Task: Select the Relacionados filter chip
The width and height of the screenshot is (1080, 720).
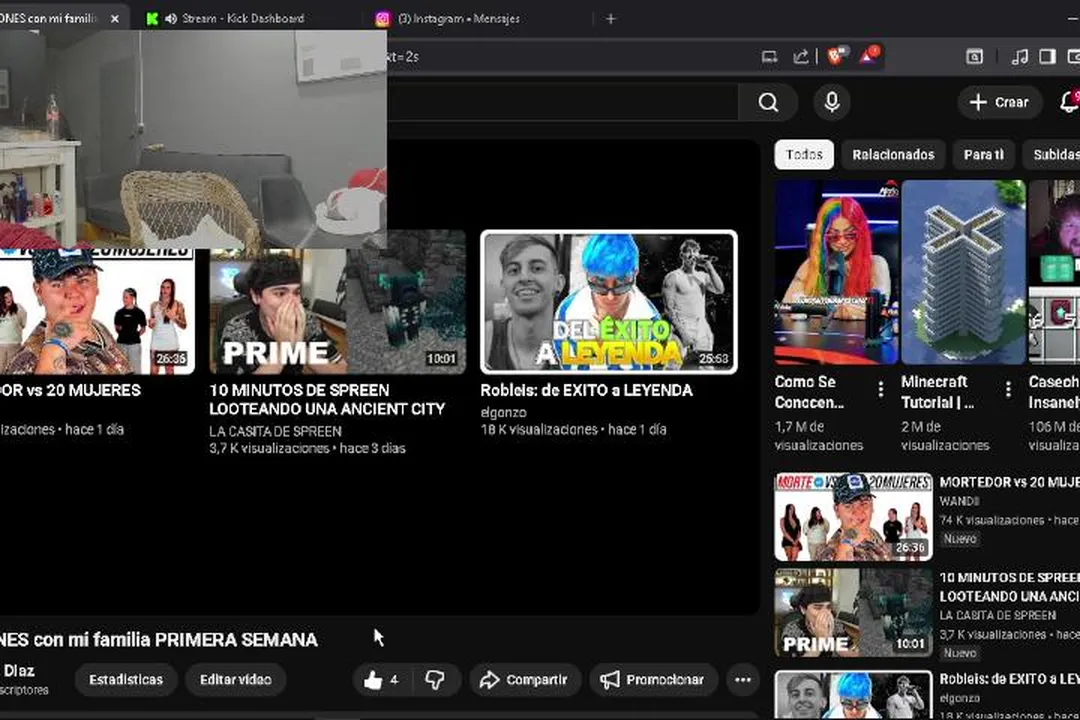Action: (893, 154)
